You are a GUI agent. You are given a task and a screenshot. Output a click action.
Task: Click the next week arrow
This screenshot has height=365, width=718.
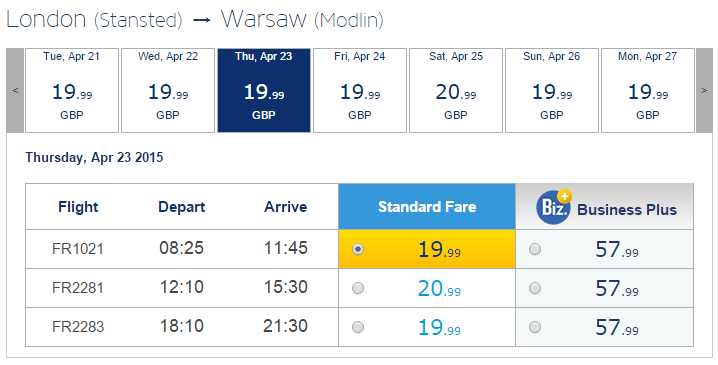(x=704, y=91)
